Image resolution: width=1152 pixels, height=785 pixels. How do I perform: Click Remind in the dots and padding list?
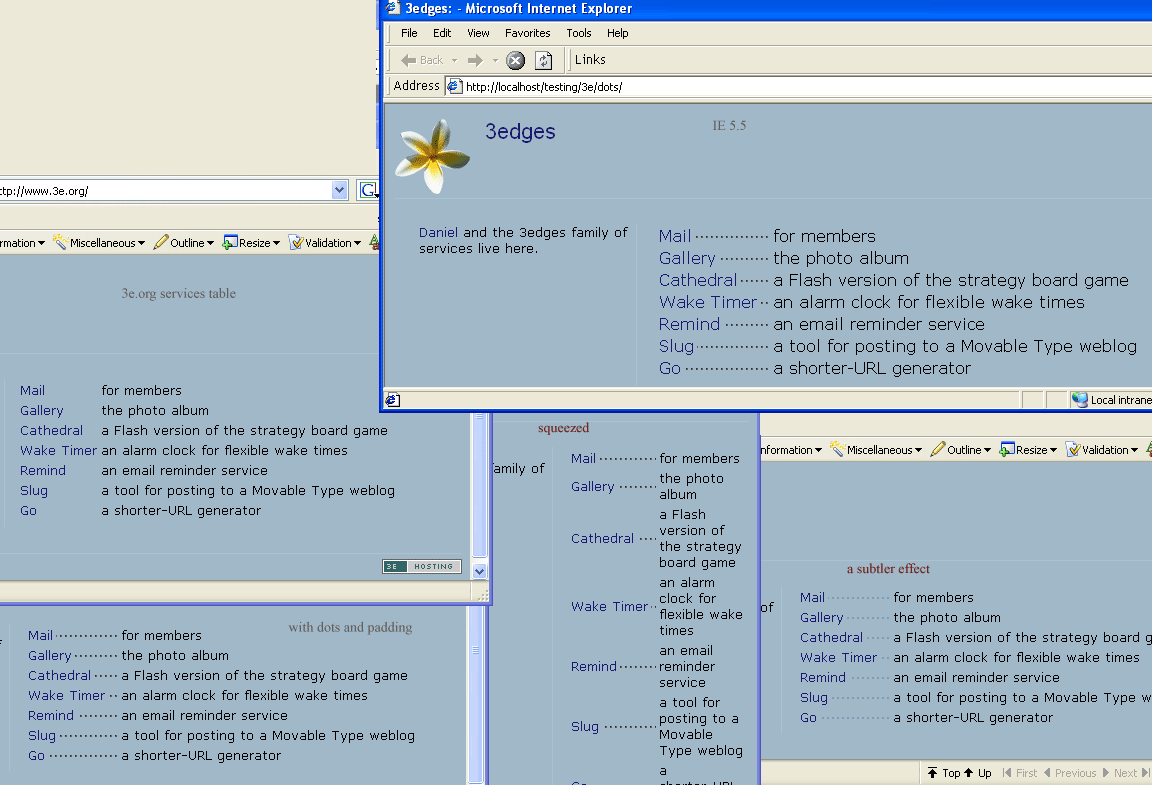coord(51,715)
